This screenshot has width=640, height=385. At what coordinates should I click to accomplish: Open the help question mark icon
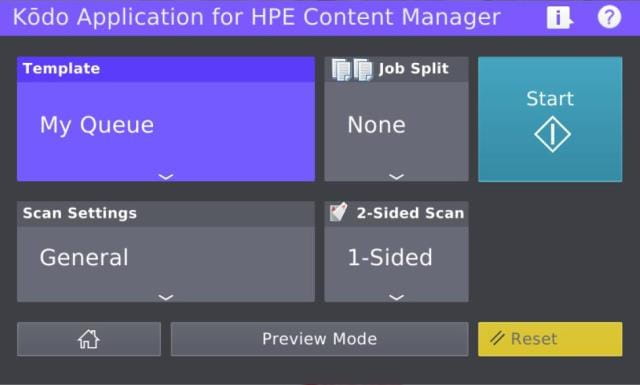click(x=609, y=17)
